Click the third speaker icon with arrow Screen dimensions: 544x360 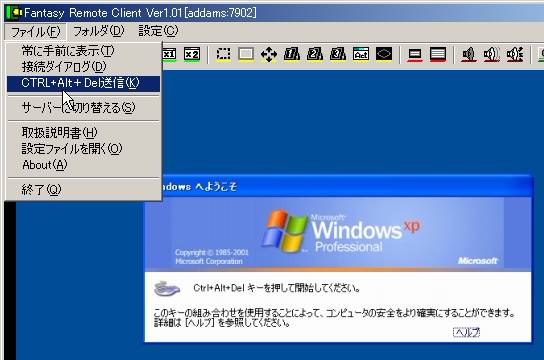pos(515,54)
